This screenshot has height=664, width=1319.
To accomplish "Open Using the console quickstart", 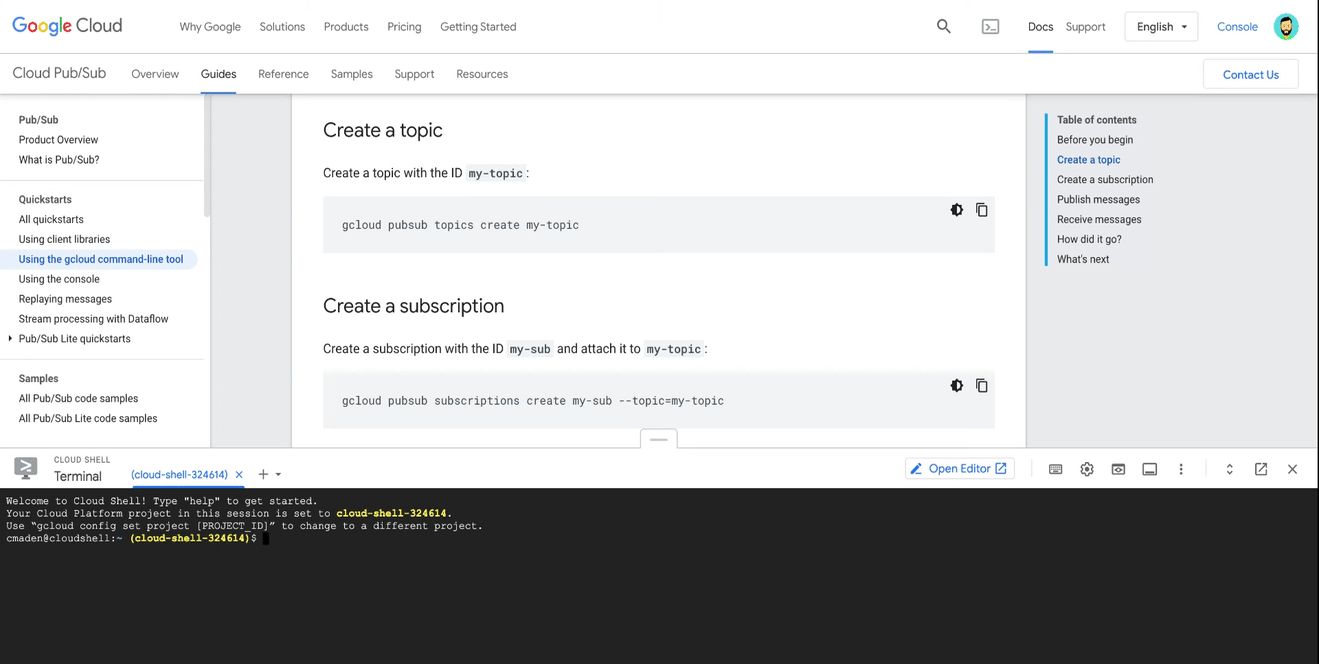I will tap(59, 279).
